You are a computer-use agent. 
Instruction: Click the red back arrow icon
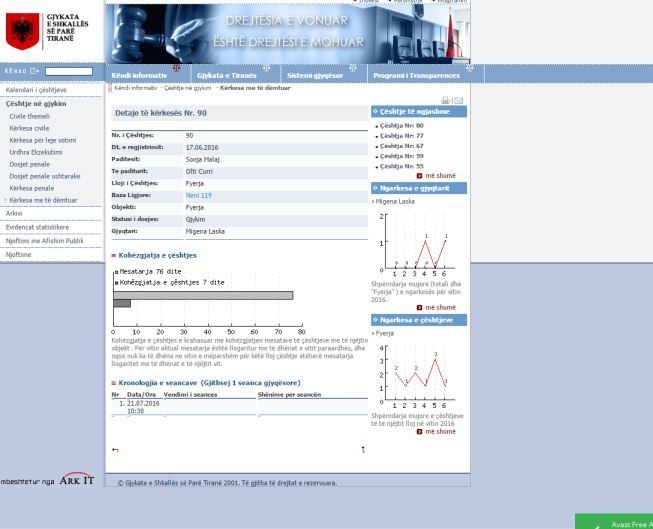pos(115,449)
